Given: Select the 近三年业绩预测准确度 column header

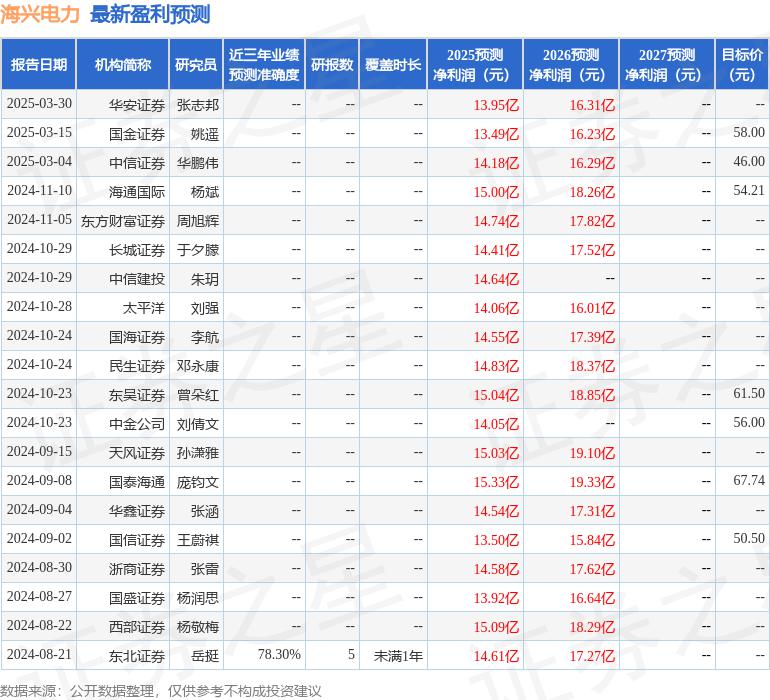Looking at the screenshot, I should pyautogui.click(x=264, y=64).
